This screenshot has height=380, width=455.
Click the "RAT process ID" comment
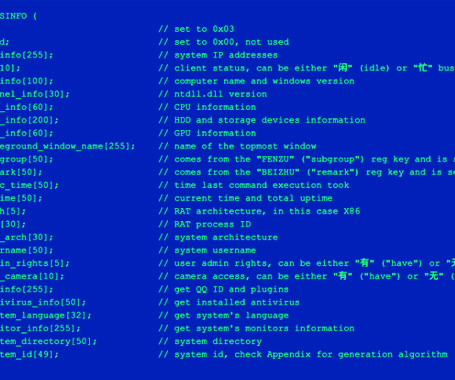pyautogui.click(x=205, y=224)
